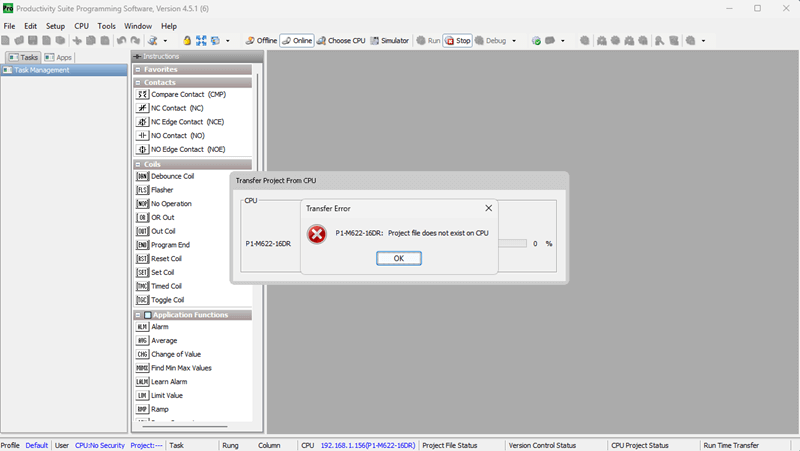800x451 pixels.
Task: Pick the NC Contact instruction icon
Action: [142, 108]
